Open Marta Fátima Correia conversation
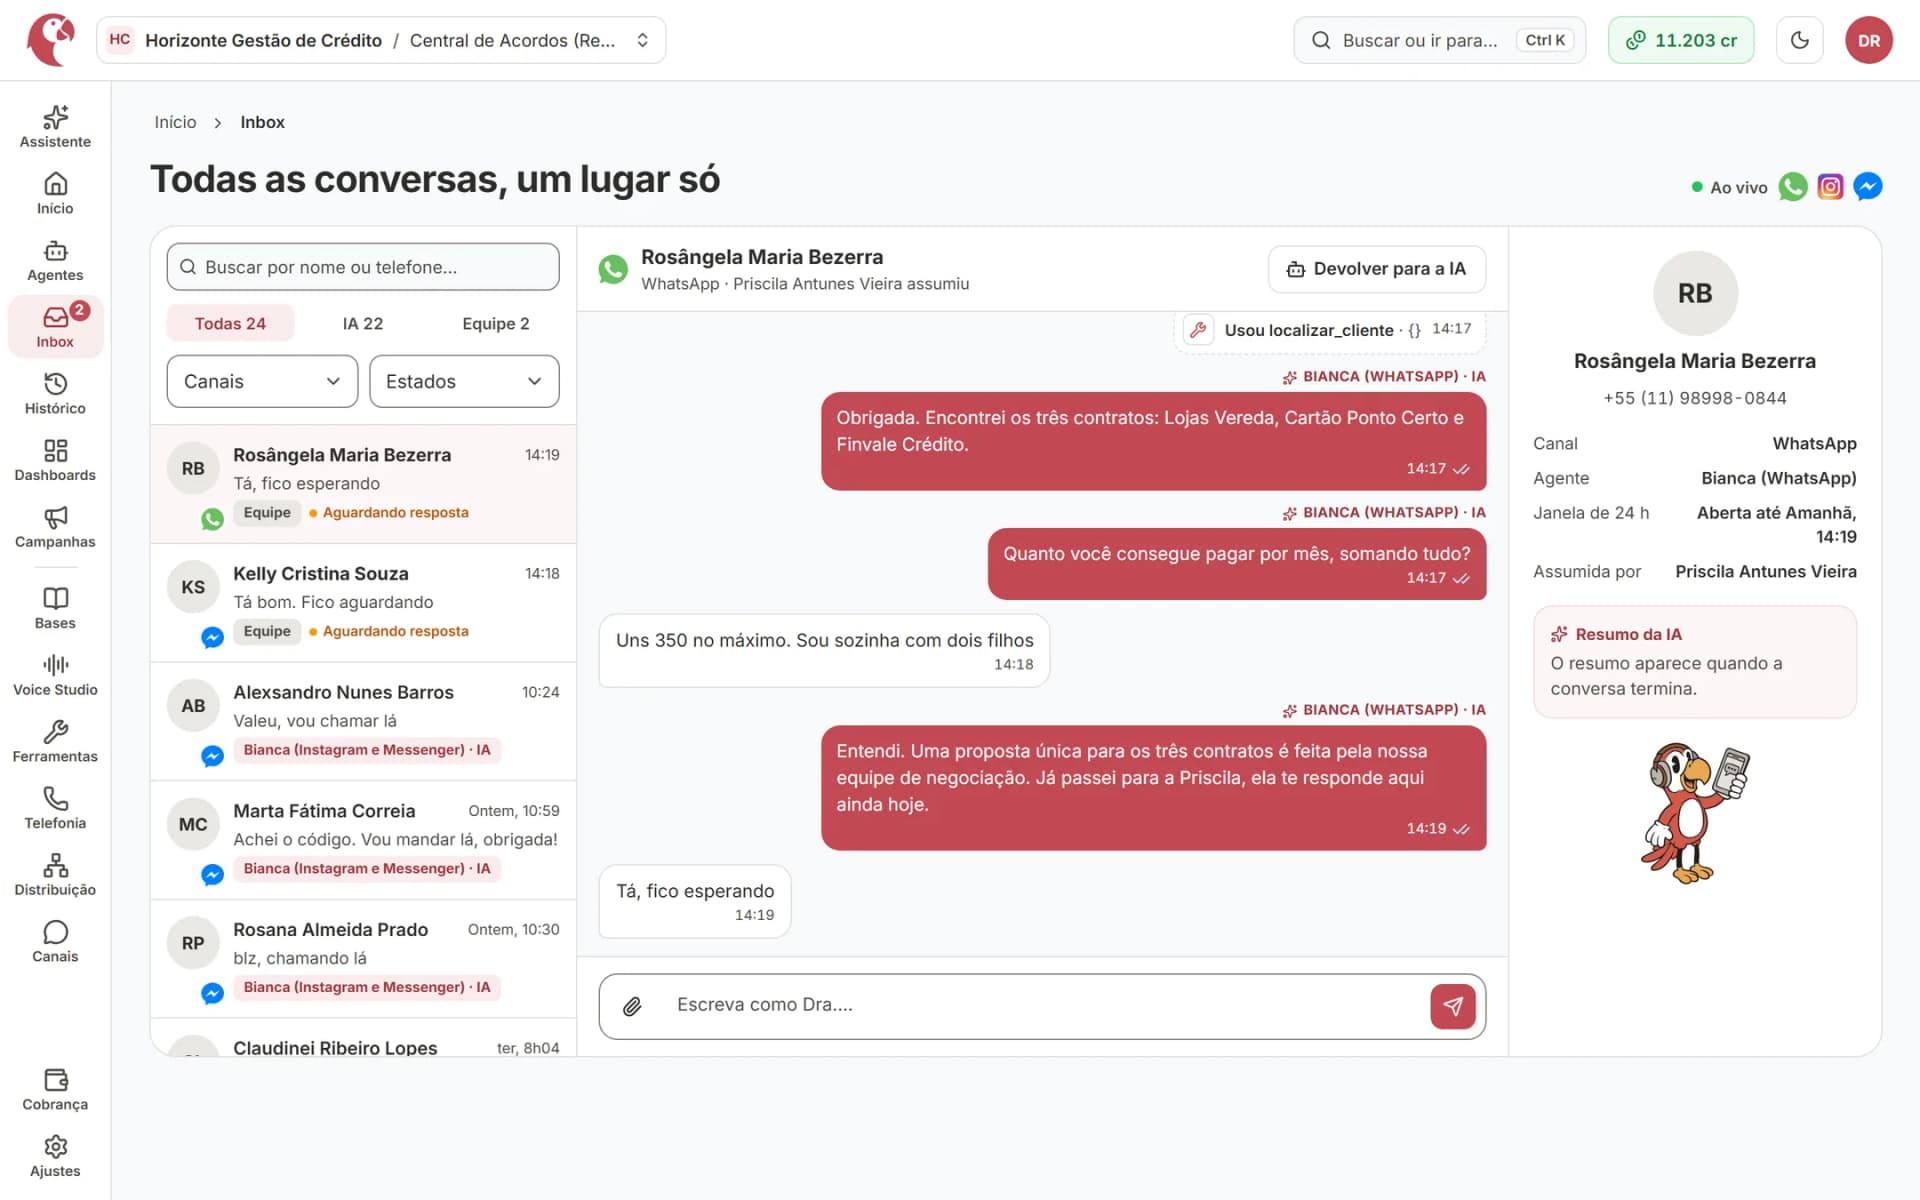The width and height of the screenshot is (1920, 1200). point(363,841)
